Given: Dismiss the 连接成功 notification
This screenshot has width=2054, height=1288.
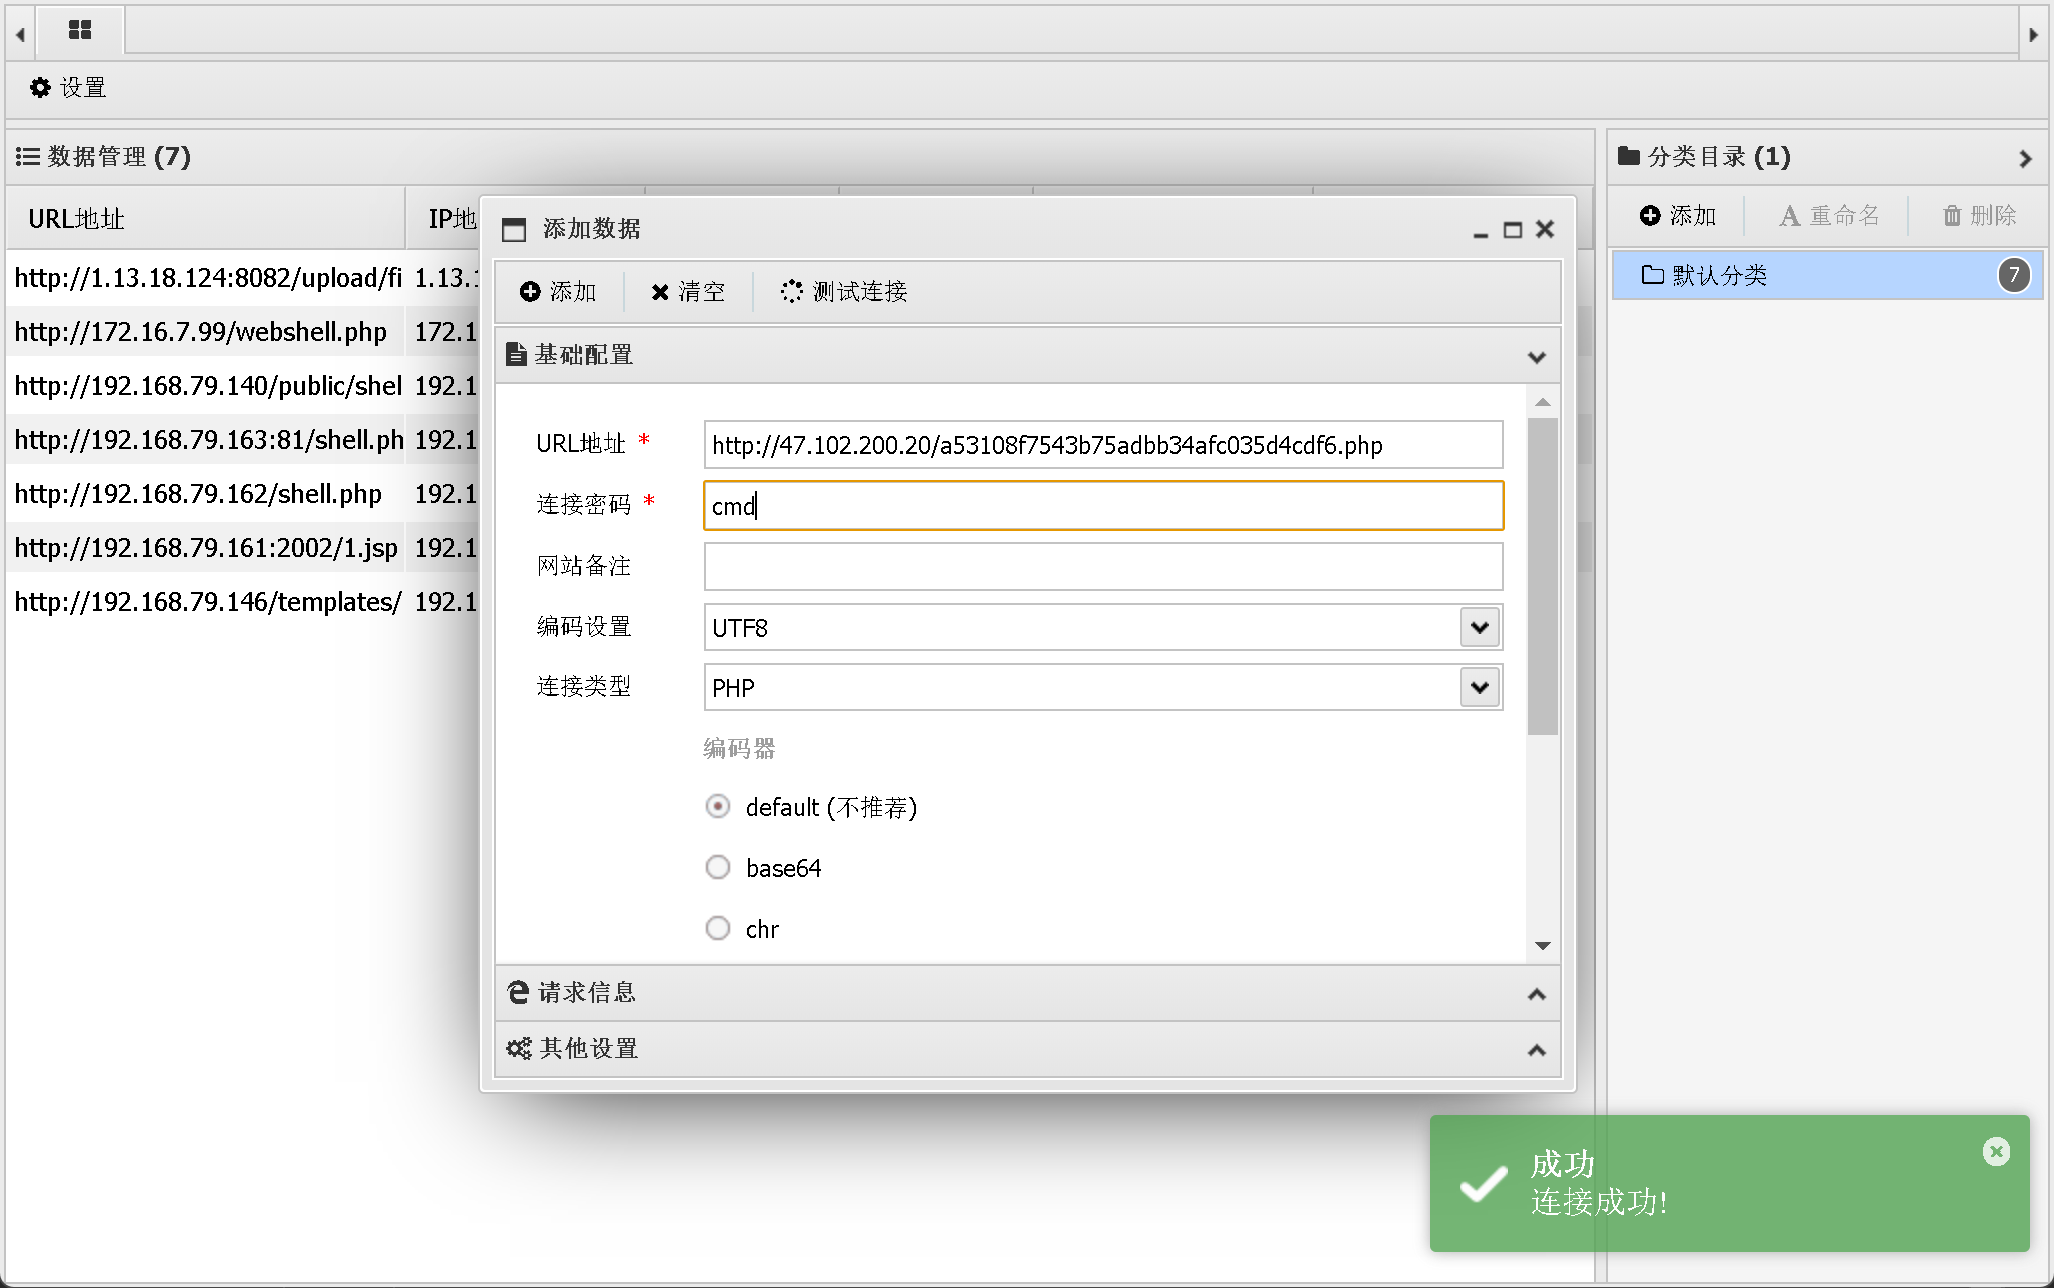Looking at the screenshot, I should point(1996,1152).
